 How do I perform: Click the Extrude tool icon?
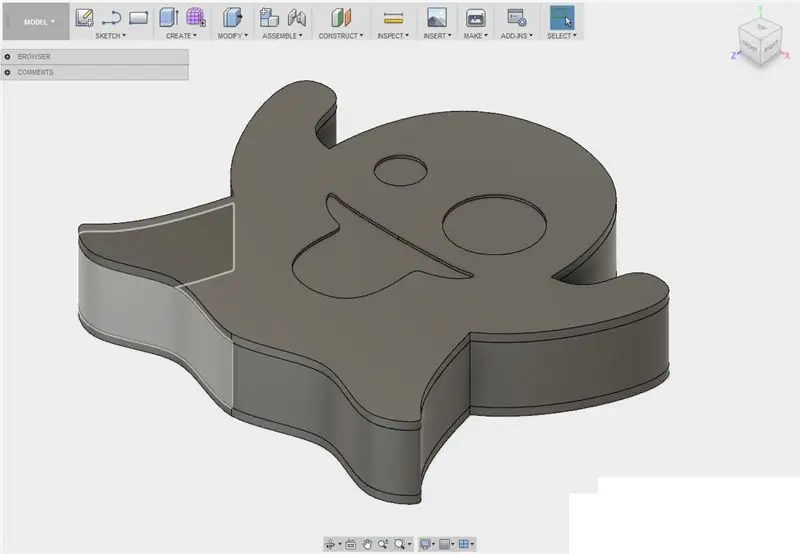tap(168, 17)
